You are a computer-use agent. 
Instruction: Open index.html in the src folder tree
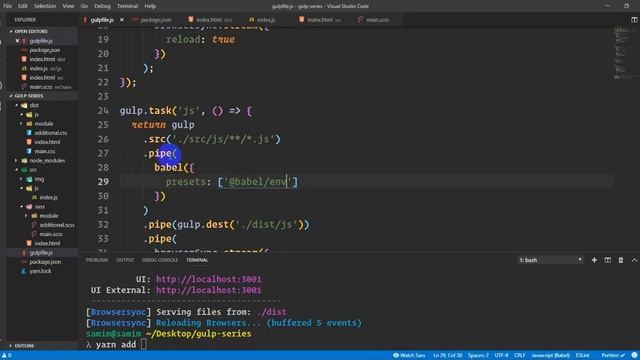47,244
